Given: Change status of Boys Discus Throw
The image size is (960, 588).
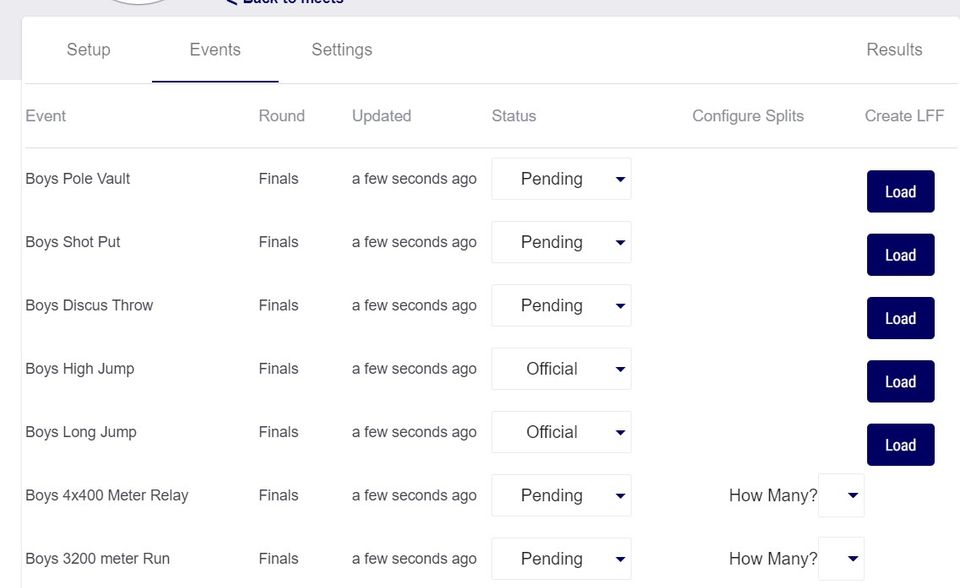Looking at the screenshot, I should click(x=561, y=306).
